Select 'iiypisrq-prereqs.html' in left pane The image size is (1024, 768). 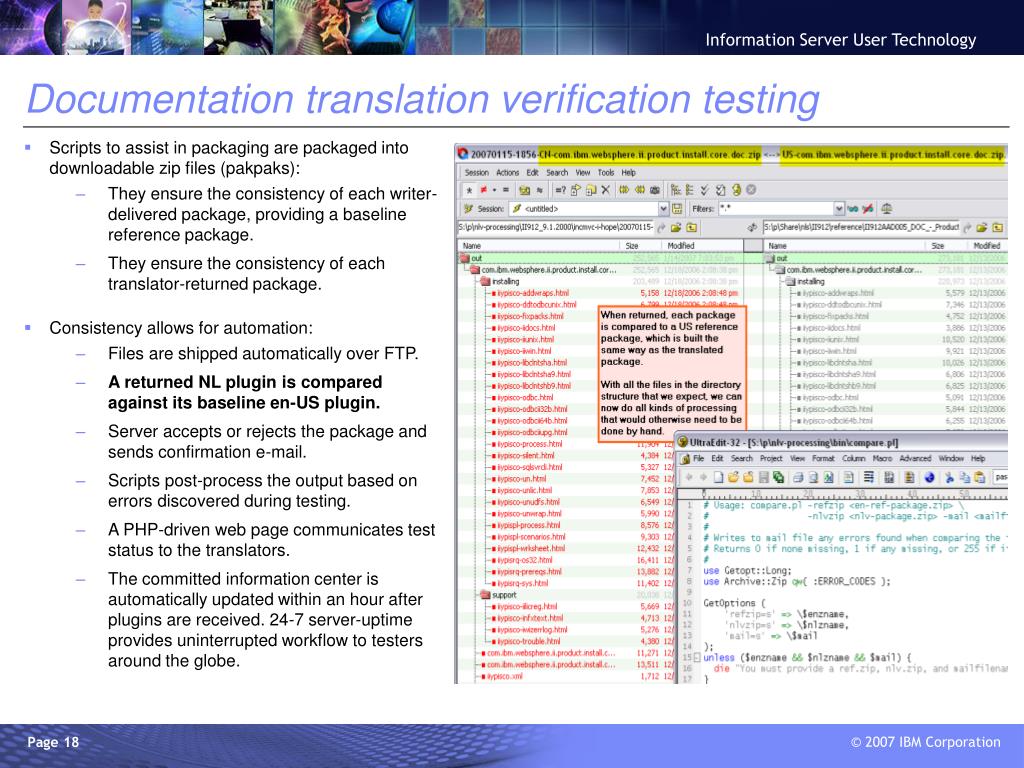pyautogui.click(x=529, y=571)
